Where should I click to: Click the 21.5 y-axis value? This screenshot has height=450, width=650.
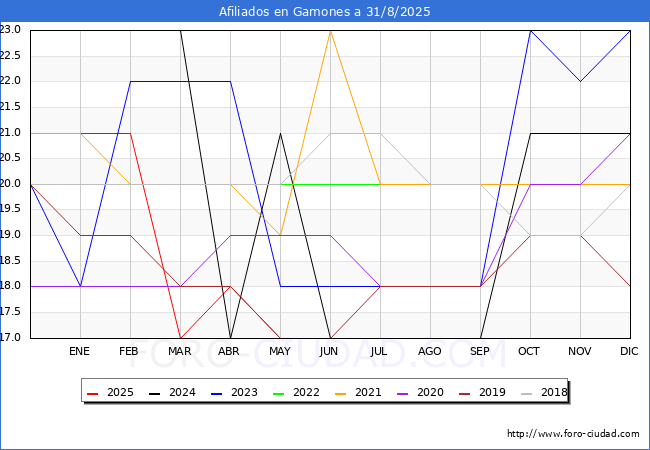10,107
